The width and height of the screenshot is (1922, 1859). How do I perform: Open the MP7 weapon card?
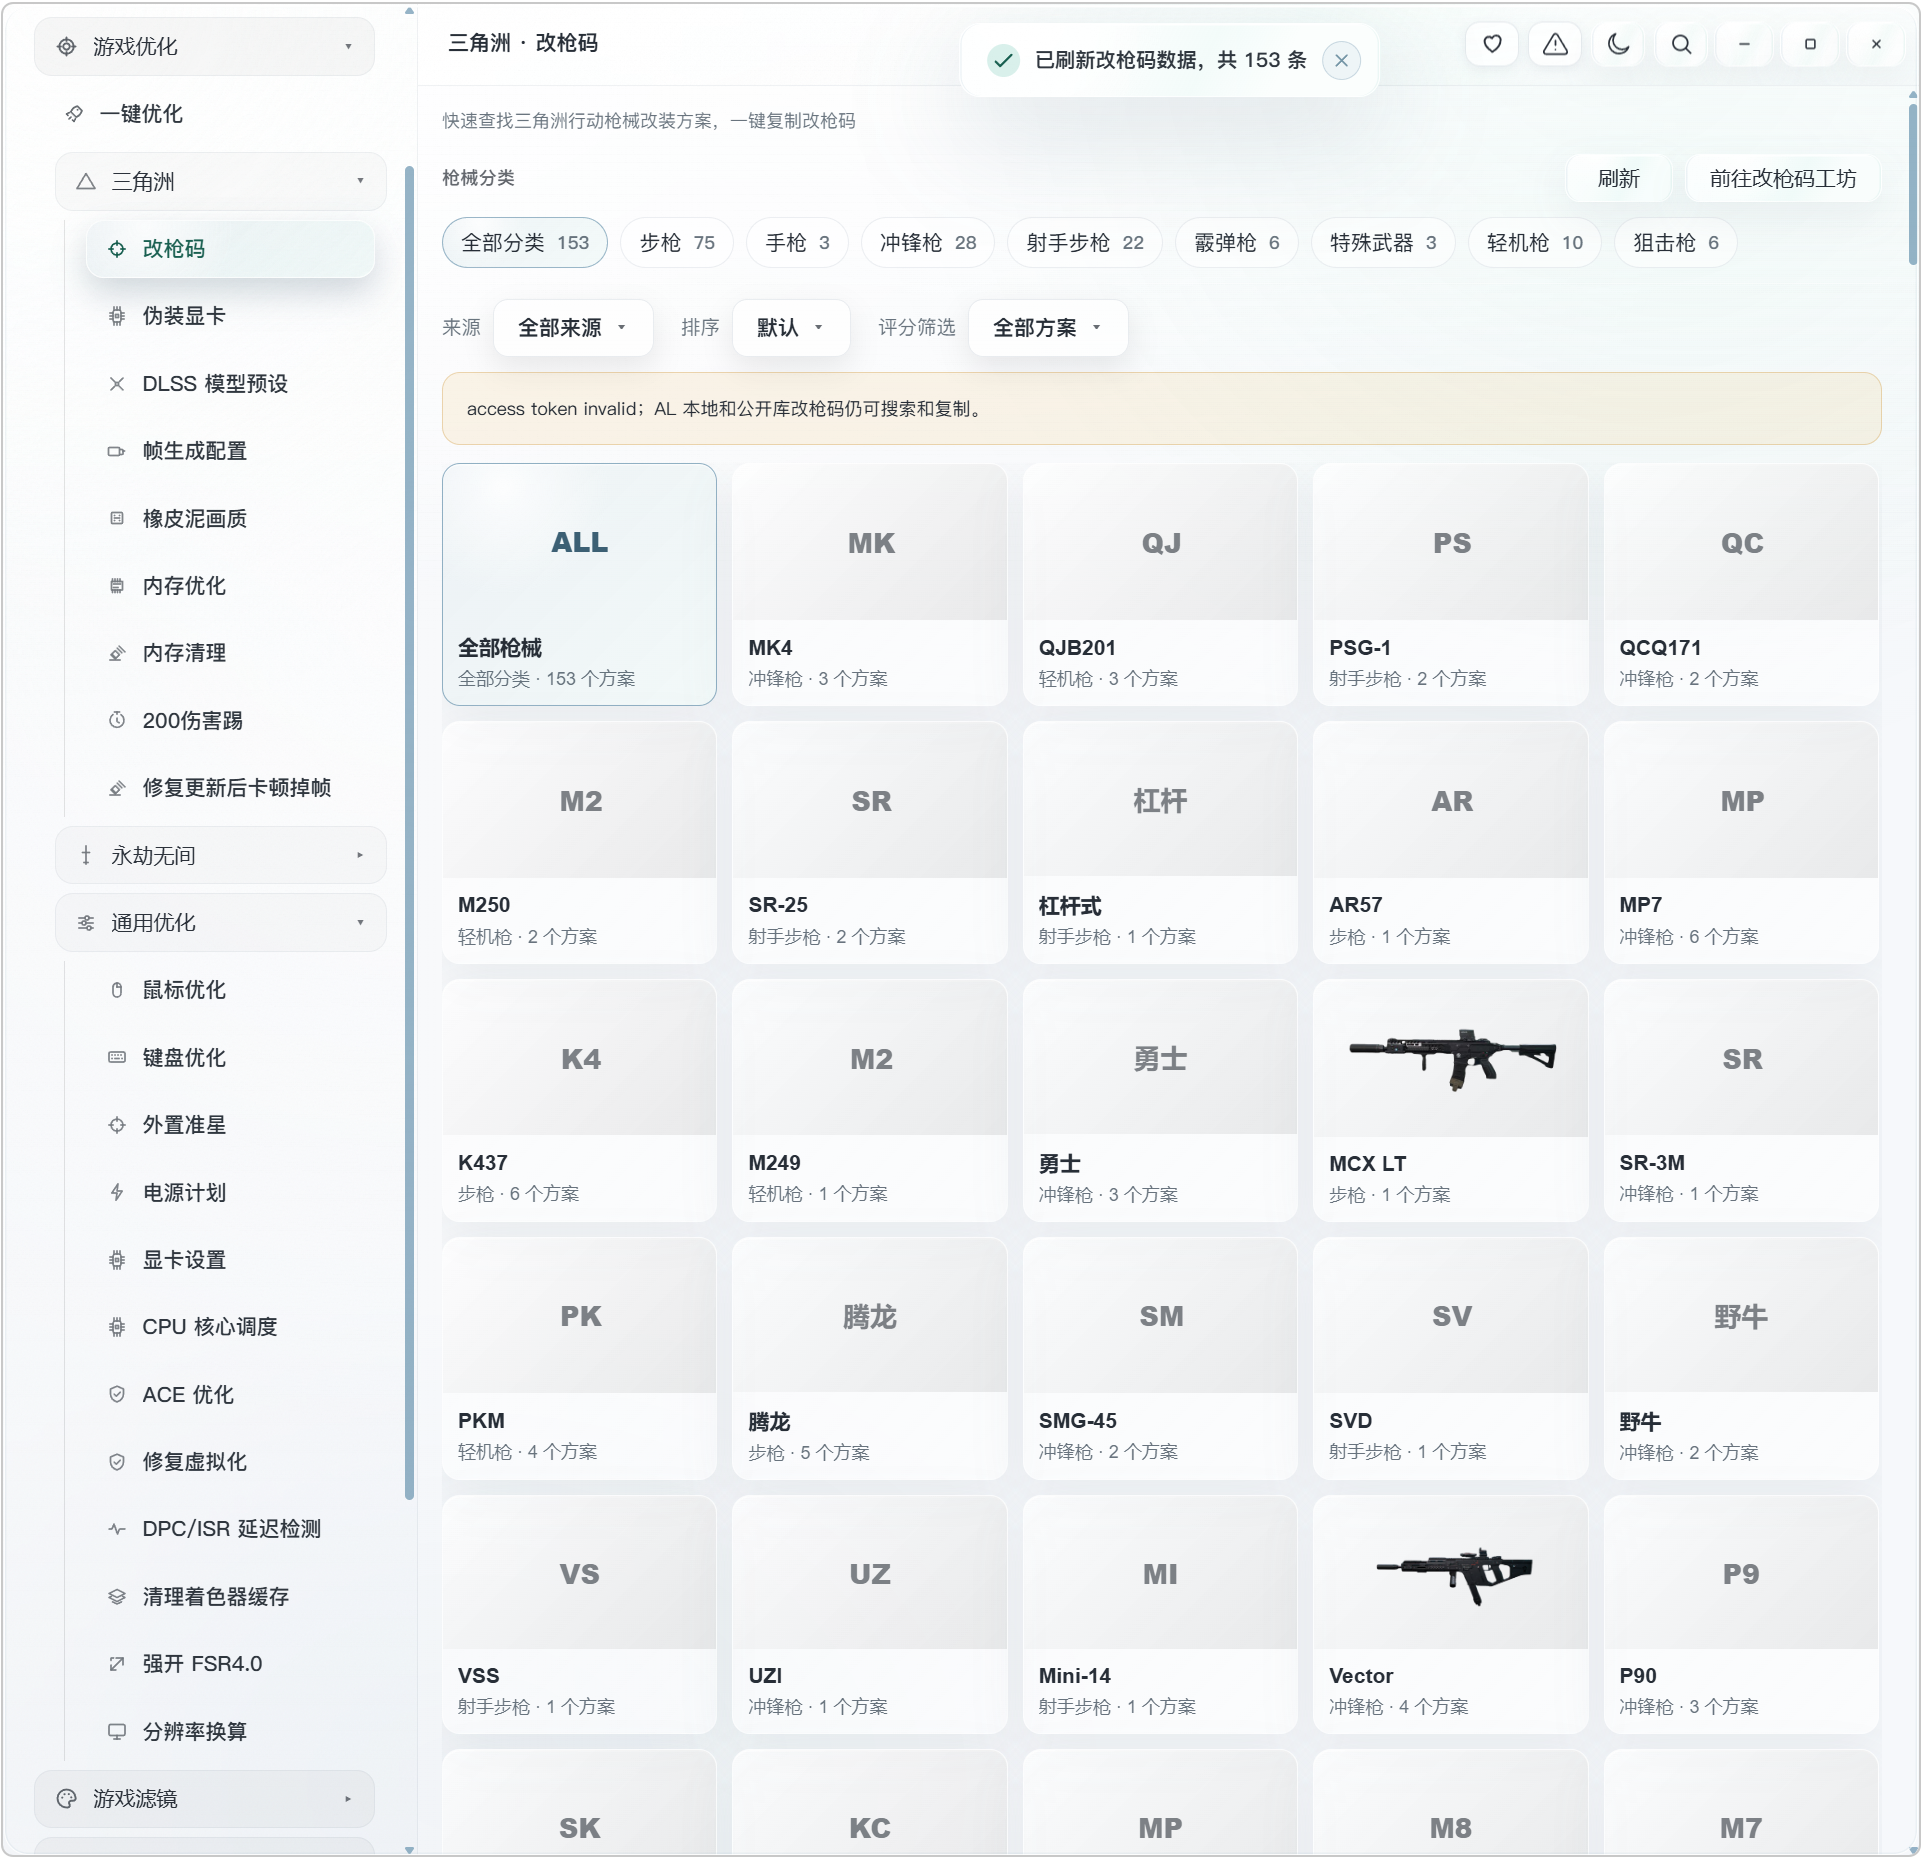pyautogui.click(x=1741, y=843)
